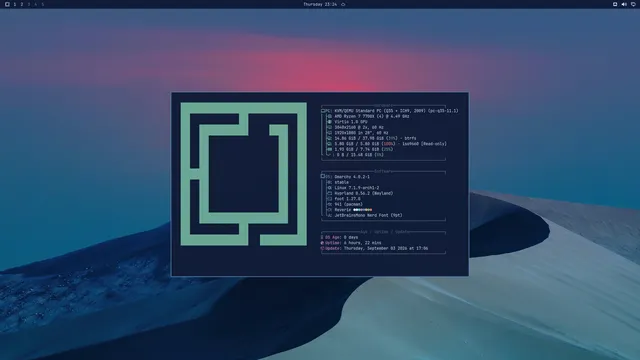The image size is (640, 360).
Task: Click the AMD Ryzen 7 7700X line
Action: coord(372,116)
